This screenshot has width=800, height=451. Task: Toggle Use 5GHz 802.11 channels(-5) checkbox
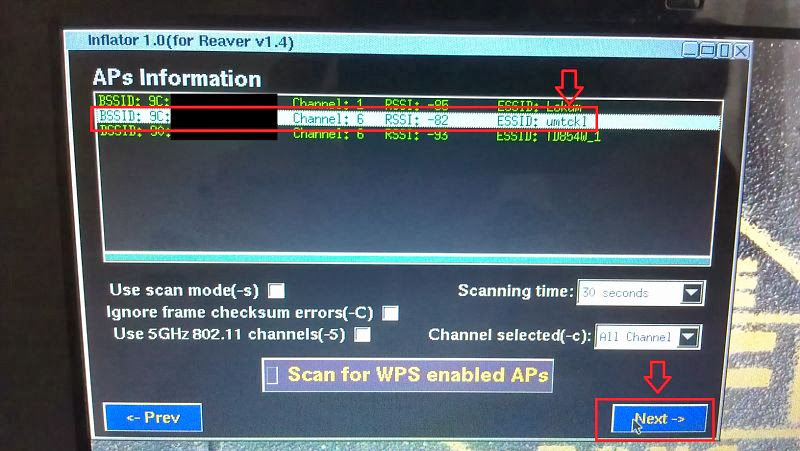362,335
